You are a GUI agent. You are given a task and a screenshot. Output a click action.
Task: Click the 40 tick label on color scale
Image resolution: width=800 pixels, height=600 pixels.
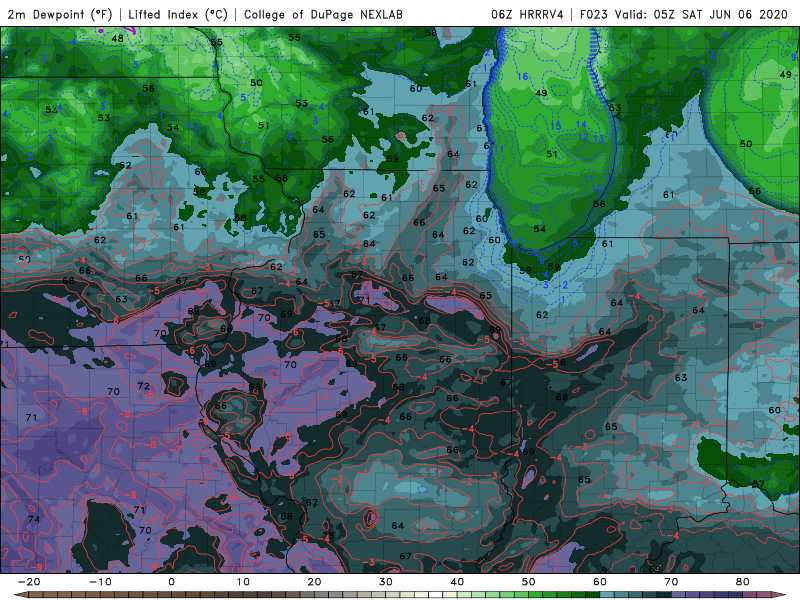tap(457, 582)
